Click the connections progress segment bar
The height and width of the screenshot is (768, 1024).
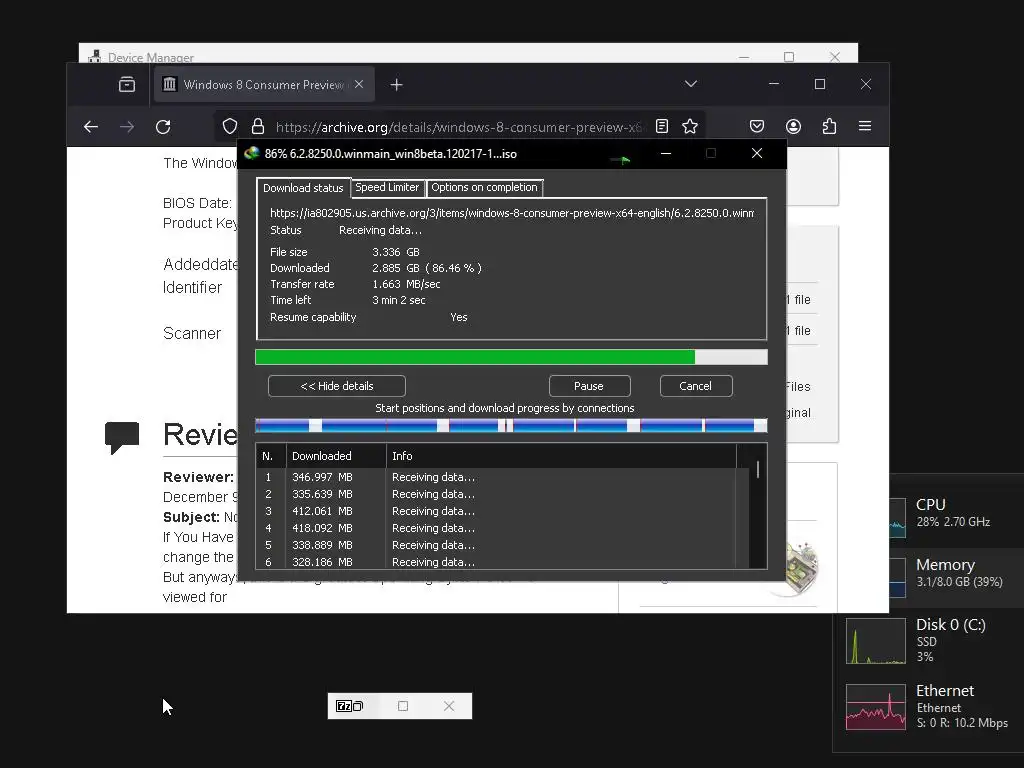click(511, 426)
